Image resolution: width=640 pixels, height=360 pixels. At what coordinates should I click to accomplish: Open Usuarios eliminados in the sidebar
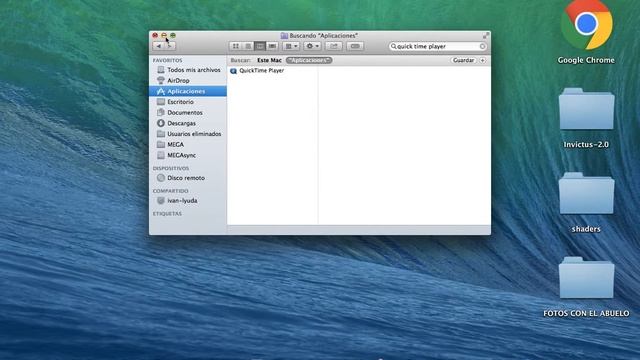point(188,133)
